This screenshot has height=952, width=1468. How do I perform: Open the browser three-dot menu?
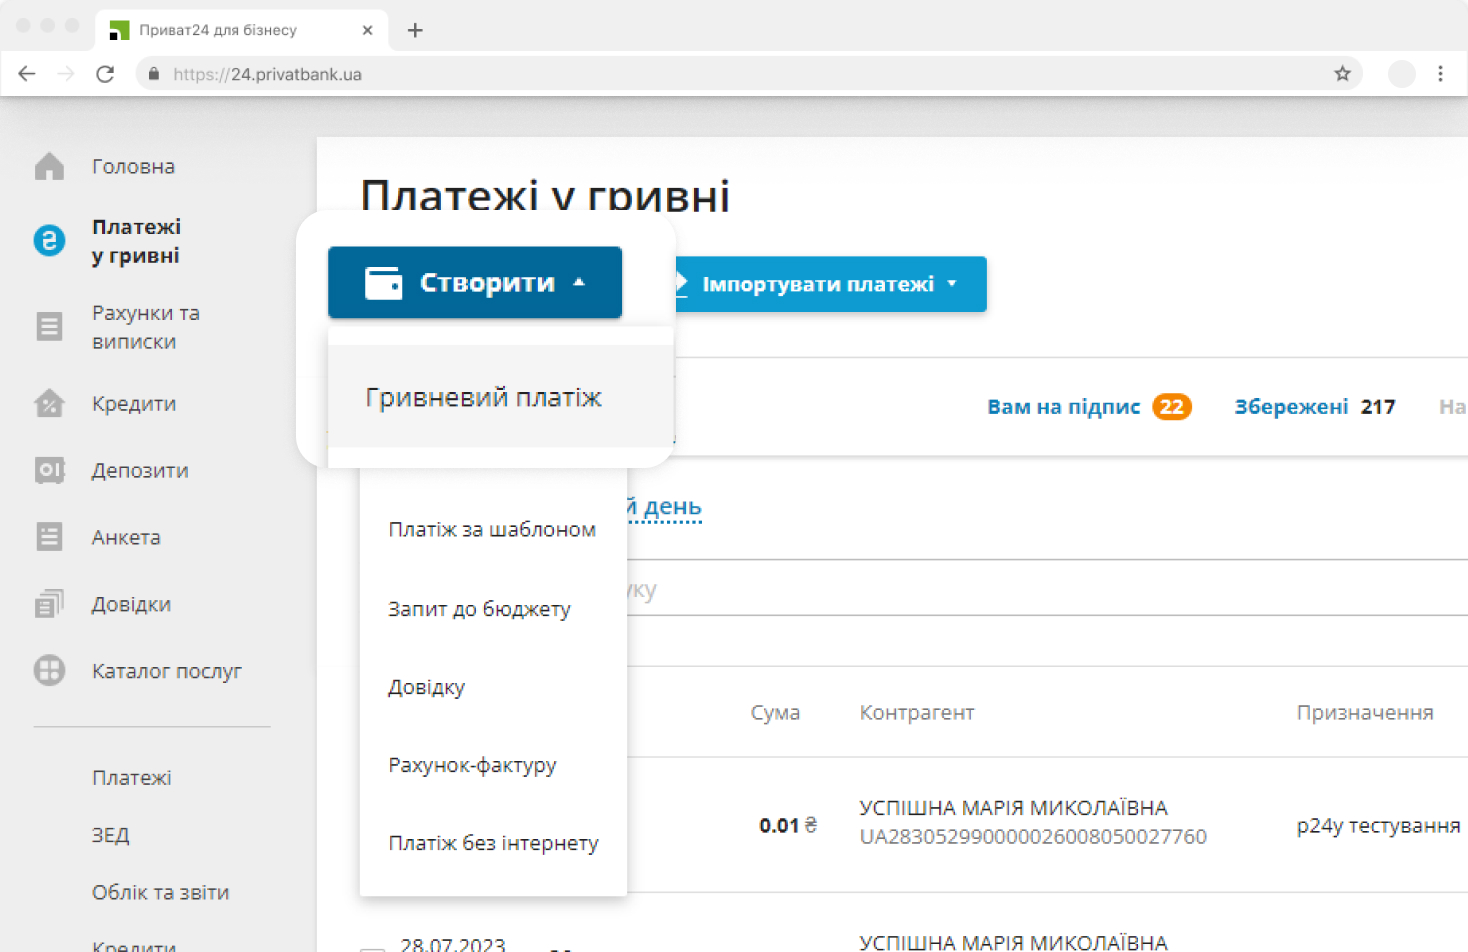[x=1440, y=73]
